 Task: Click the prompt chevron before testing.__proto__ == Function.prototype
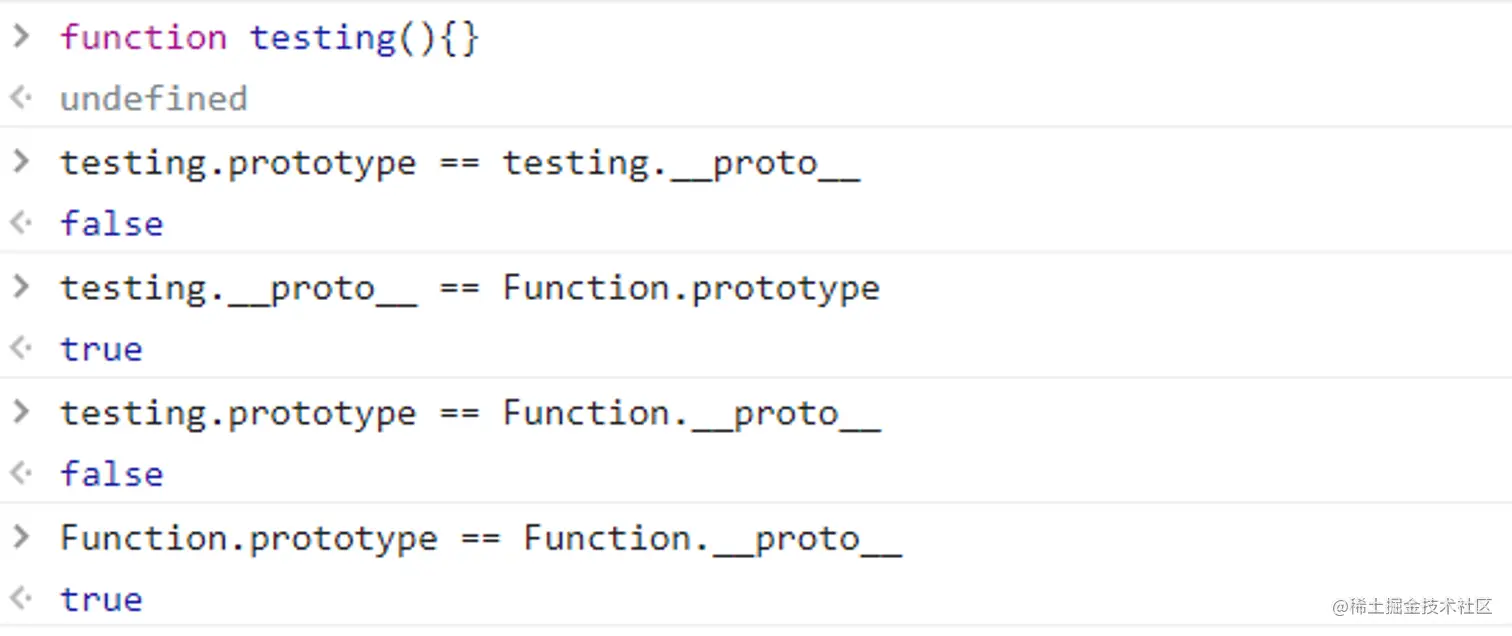(x=20, y=287)
